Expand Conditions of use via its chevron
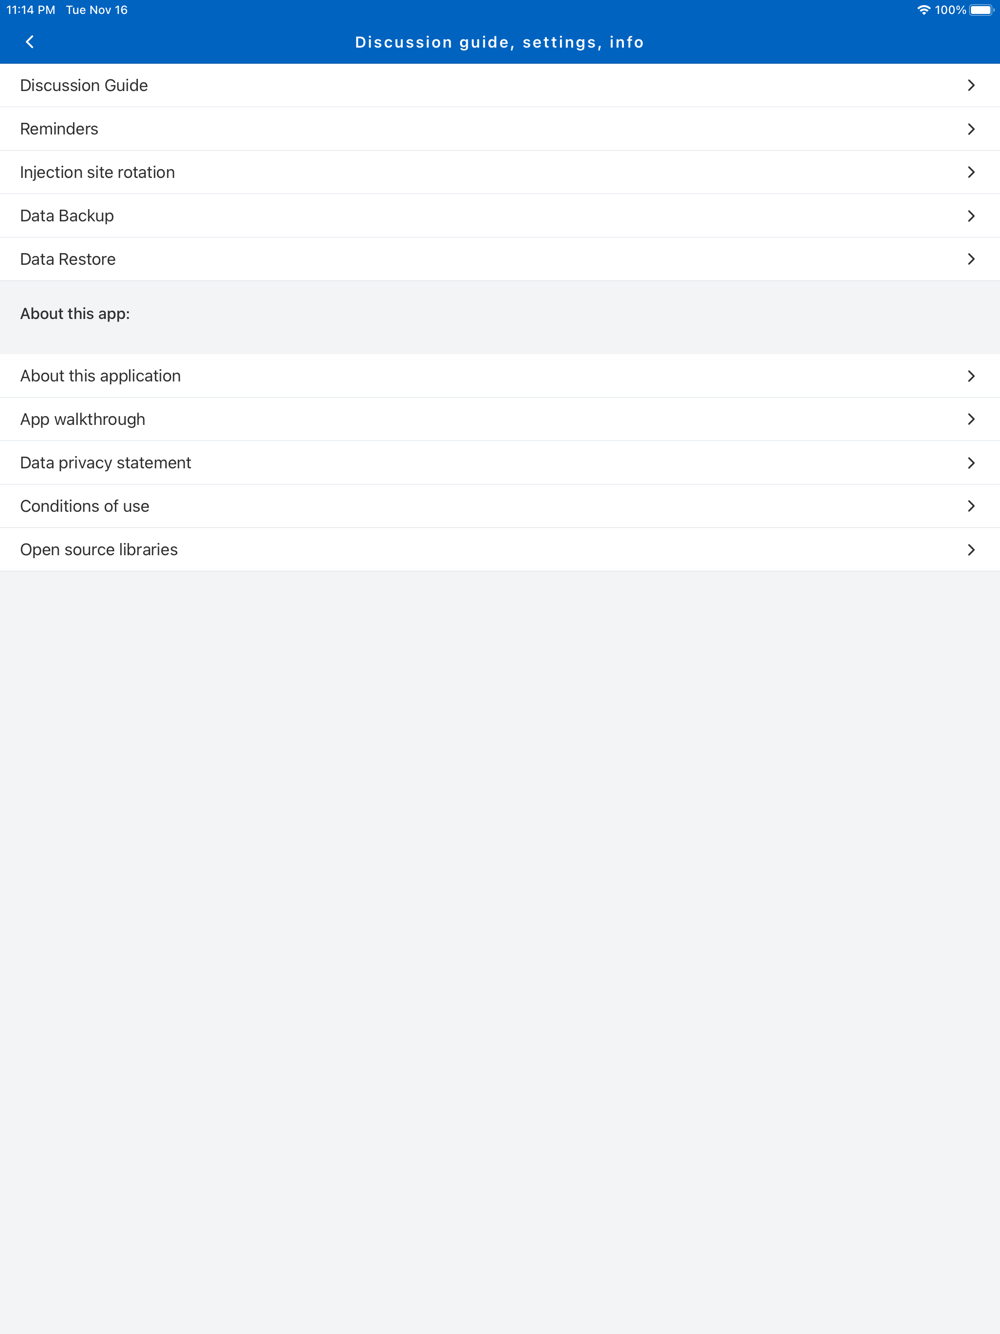1000x1334 pixels. (971, 506)
